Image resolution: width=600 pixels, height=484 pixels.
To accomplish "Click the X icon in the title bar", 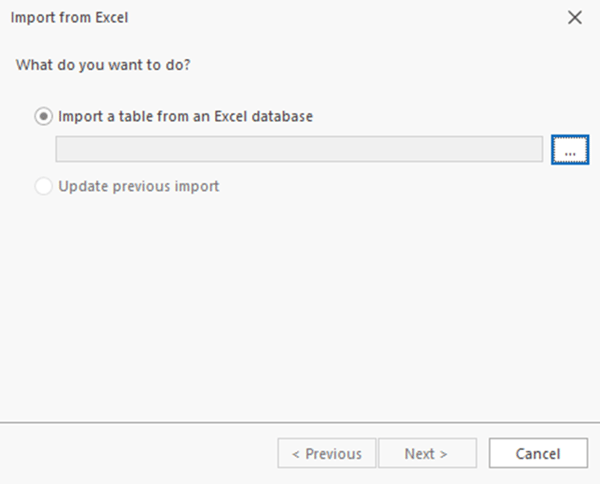I will click(x=574, y=17).
